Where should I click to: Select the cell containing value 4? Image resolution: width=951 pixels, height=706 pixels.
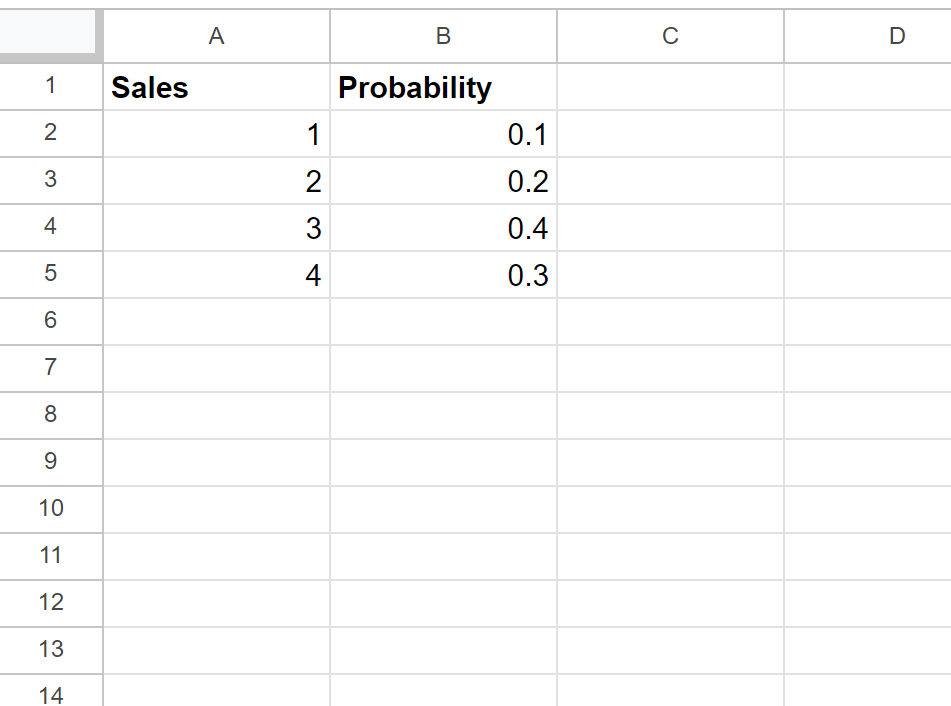[x=216, y=274]
